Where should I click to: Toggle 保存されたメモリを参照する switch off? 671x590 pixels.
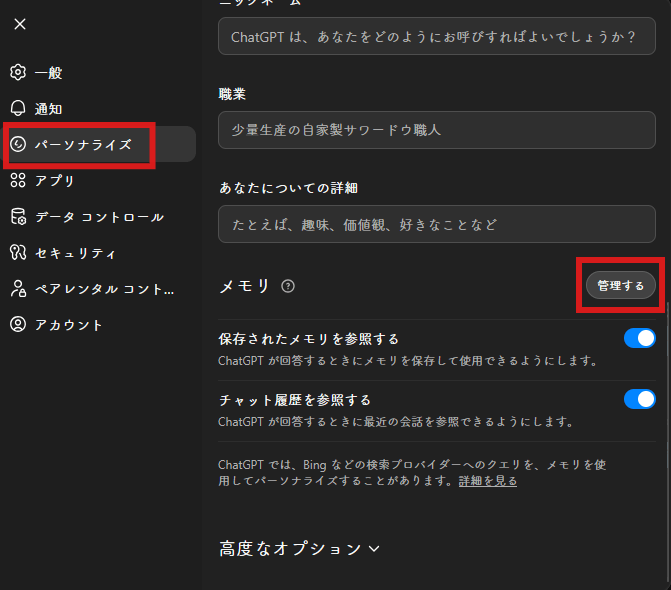[x=639, y=338]
